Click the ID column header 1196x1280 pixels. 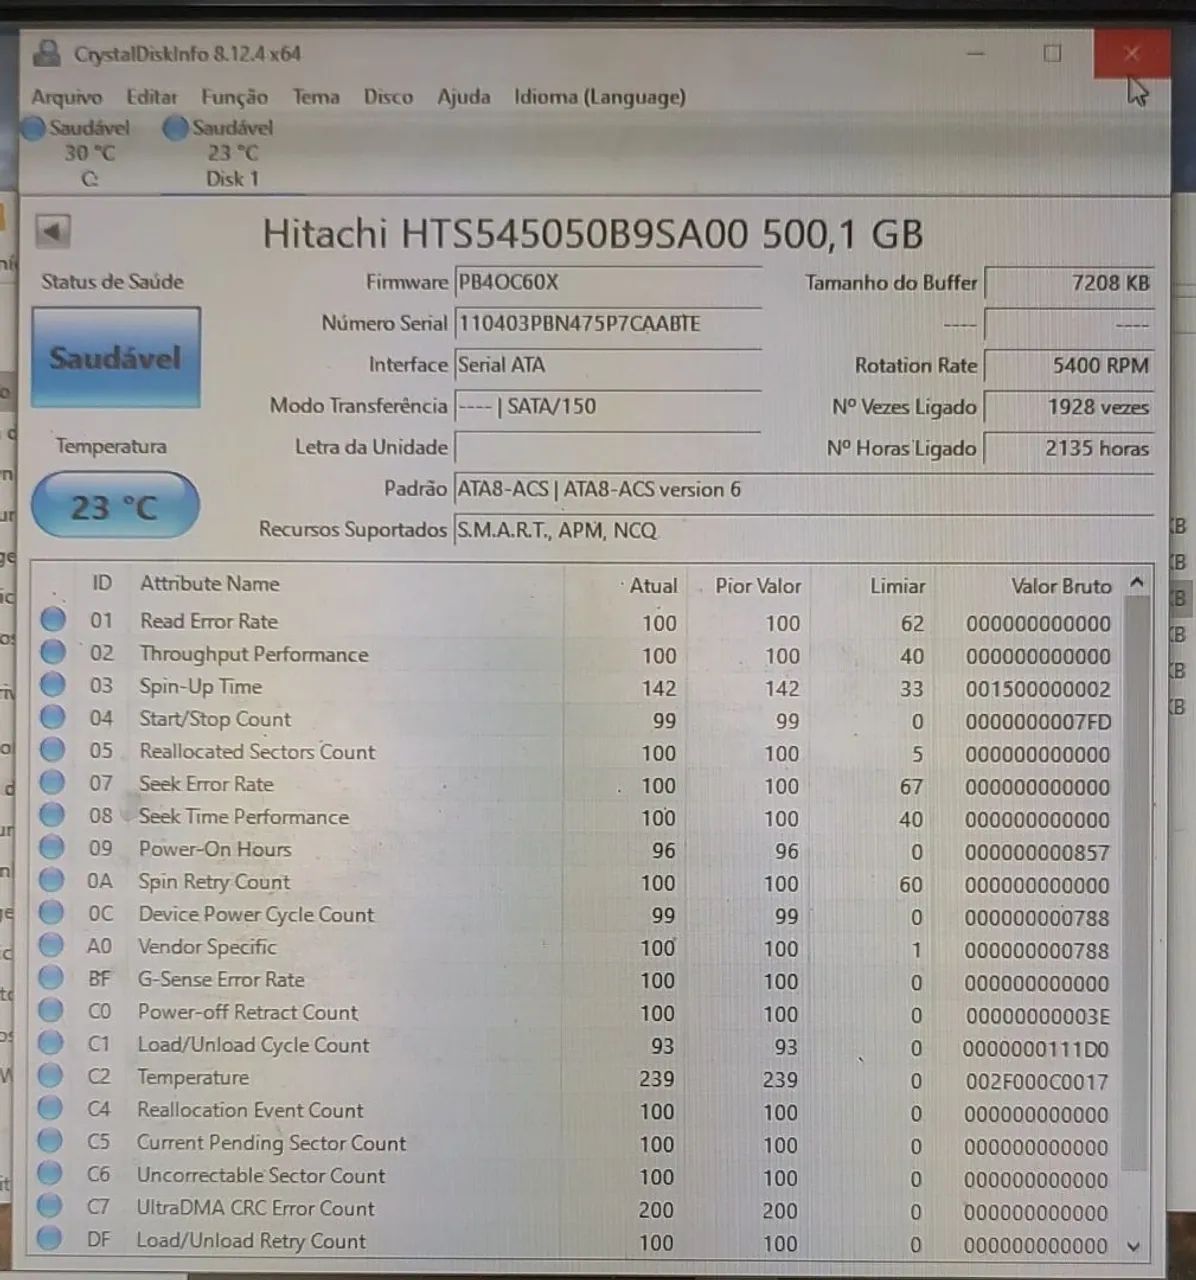click(x=102, y=583)
